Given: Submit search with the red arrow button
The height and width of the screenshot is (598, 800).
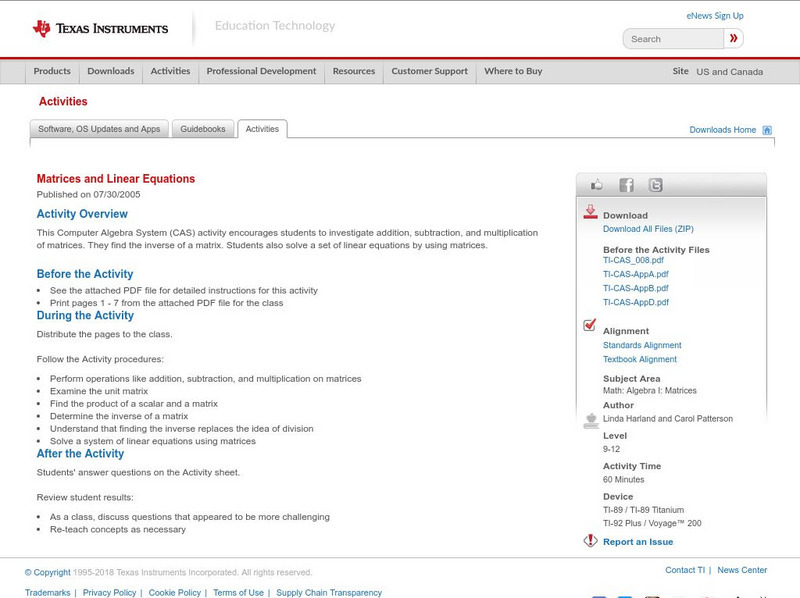Looking at the screenshot, I should 733,38.
